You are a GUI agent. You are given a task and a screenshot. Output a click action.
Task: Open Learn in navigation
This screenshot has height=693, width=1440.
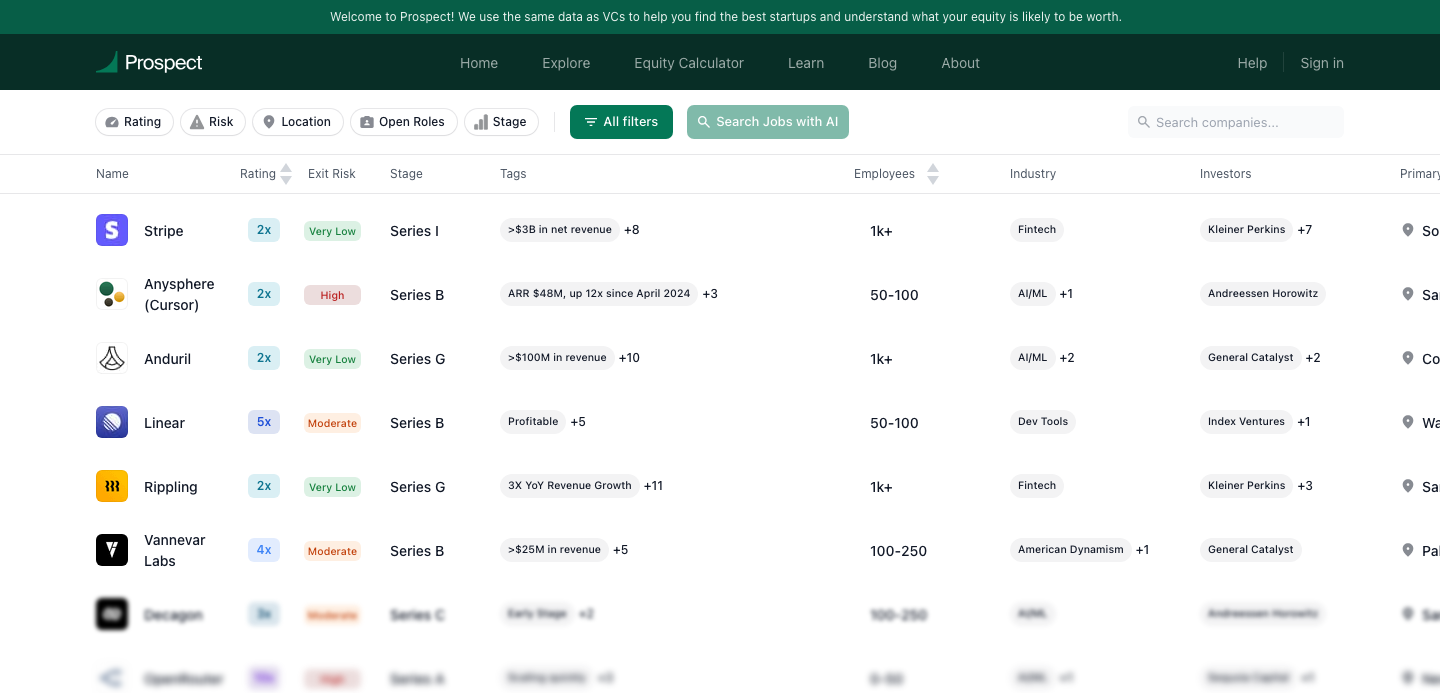click(806, 63)
